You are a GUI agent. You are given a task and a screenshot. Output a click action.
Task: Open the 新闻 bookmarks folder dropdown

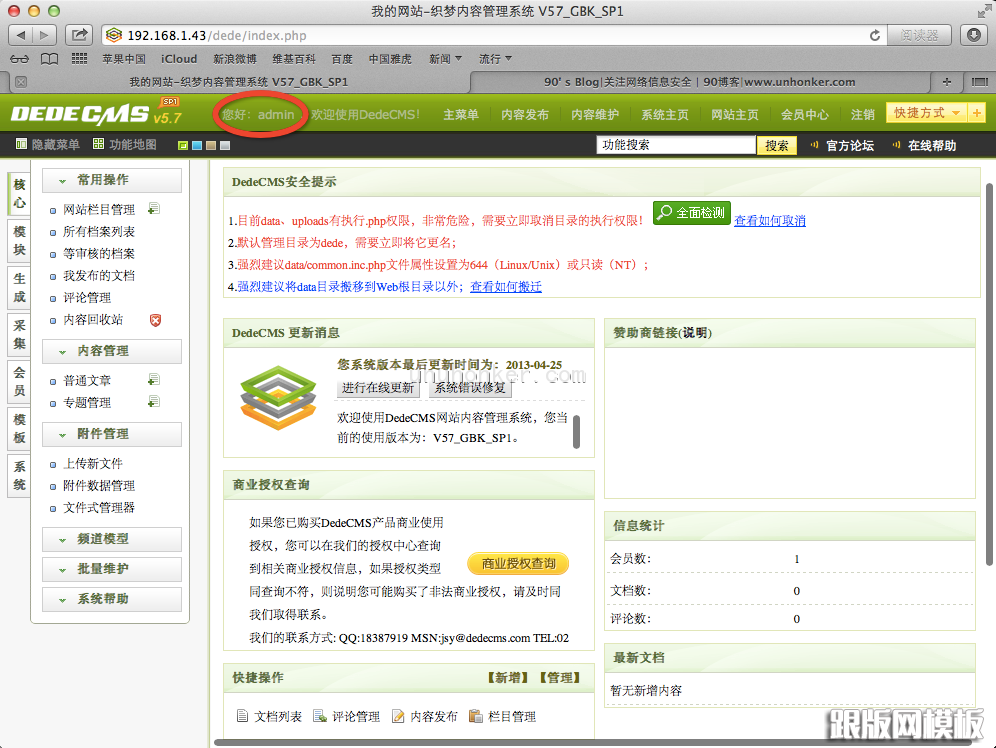point(445,59)
